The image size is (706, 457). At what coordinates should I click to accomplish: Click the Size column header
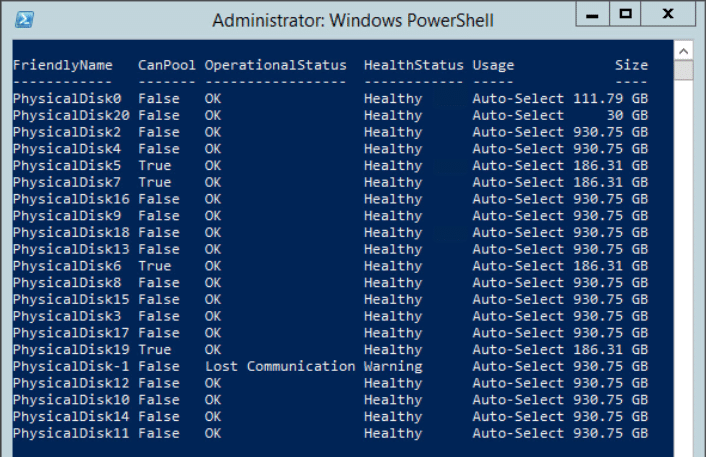631,66
